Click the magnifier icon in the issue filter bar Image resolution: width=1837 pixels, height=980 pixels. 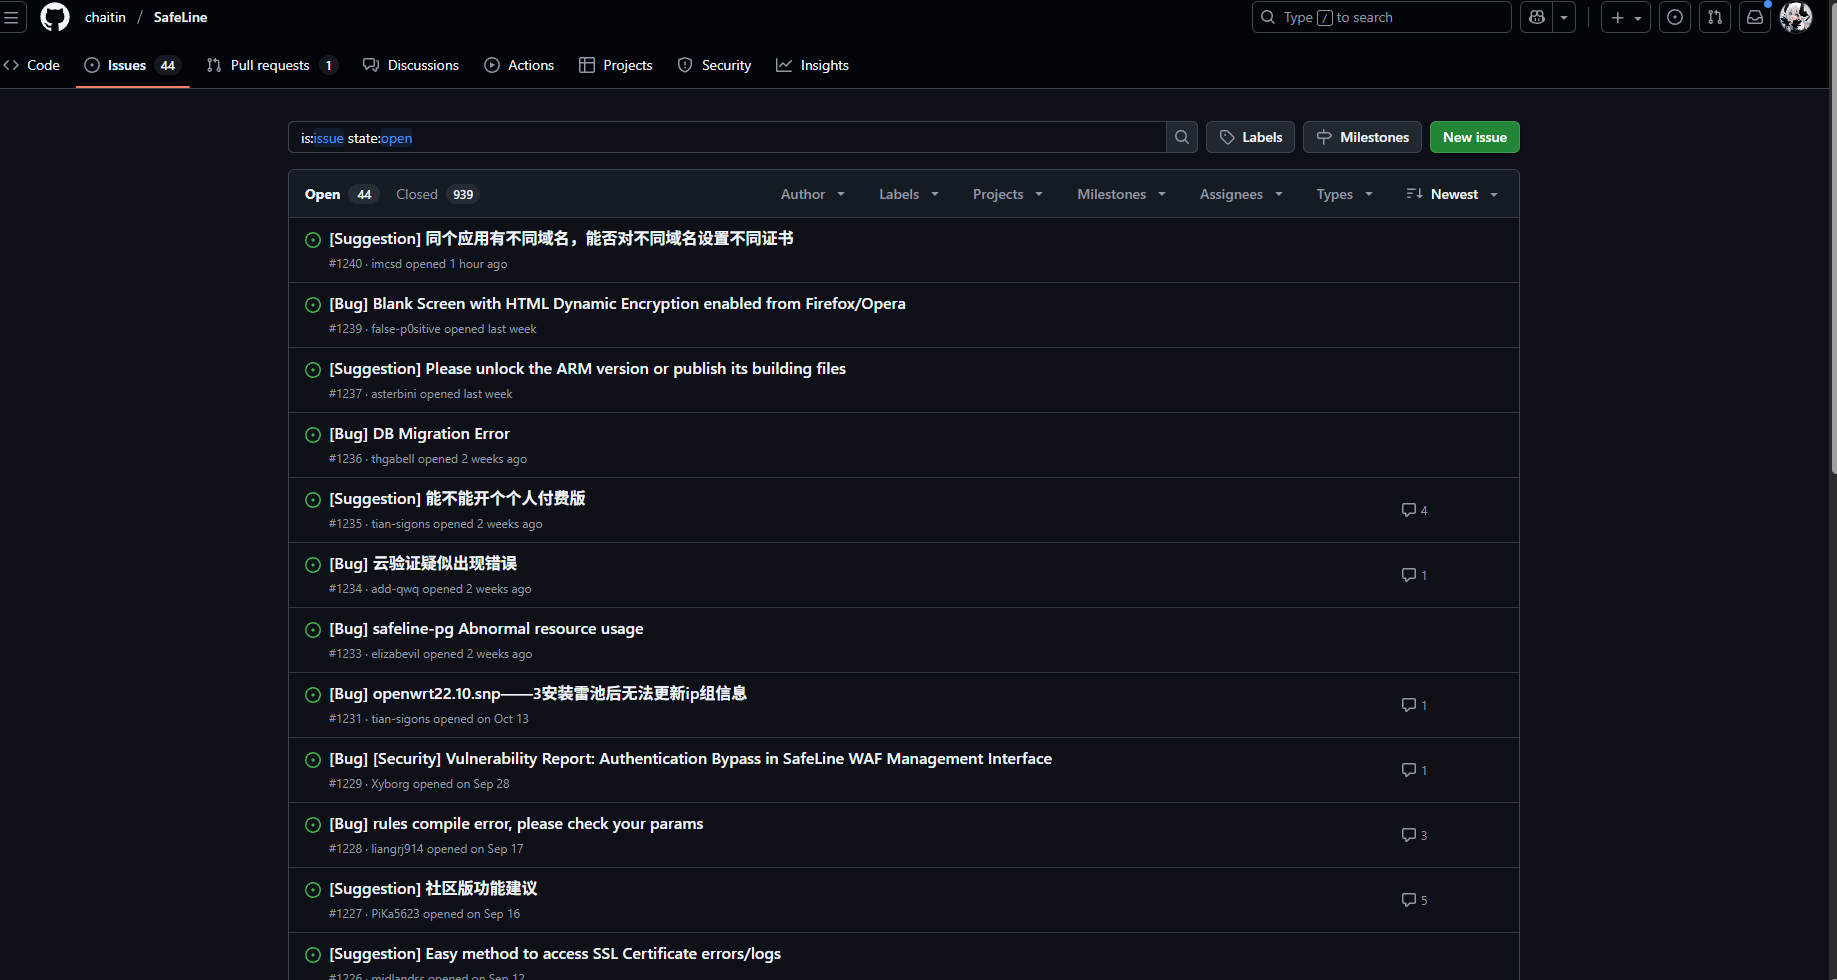[x=1181, y=137]
